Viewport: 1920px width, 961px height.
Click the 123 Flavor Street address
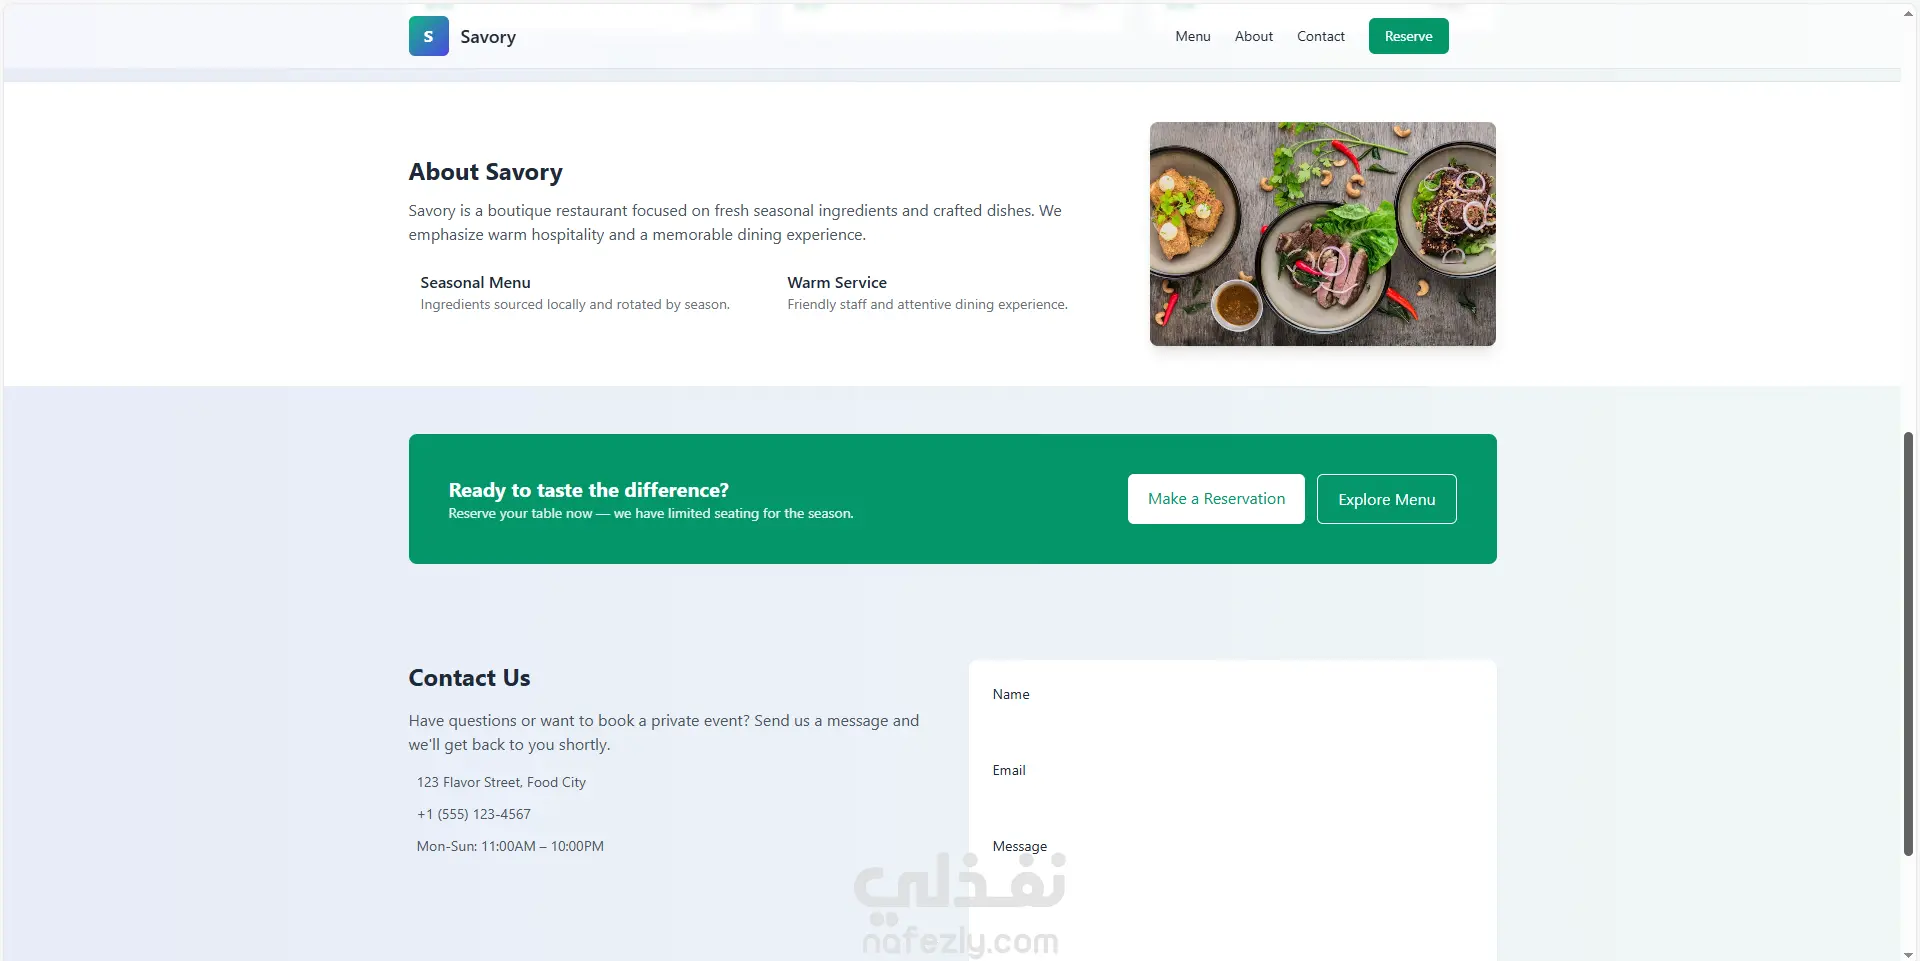click(501, 782)
